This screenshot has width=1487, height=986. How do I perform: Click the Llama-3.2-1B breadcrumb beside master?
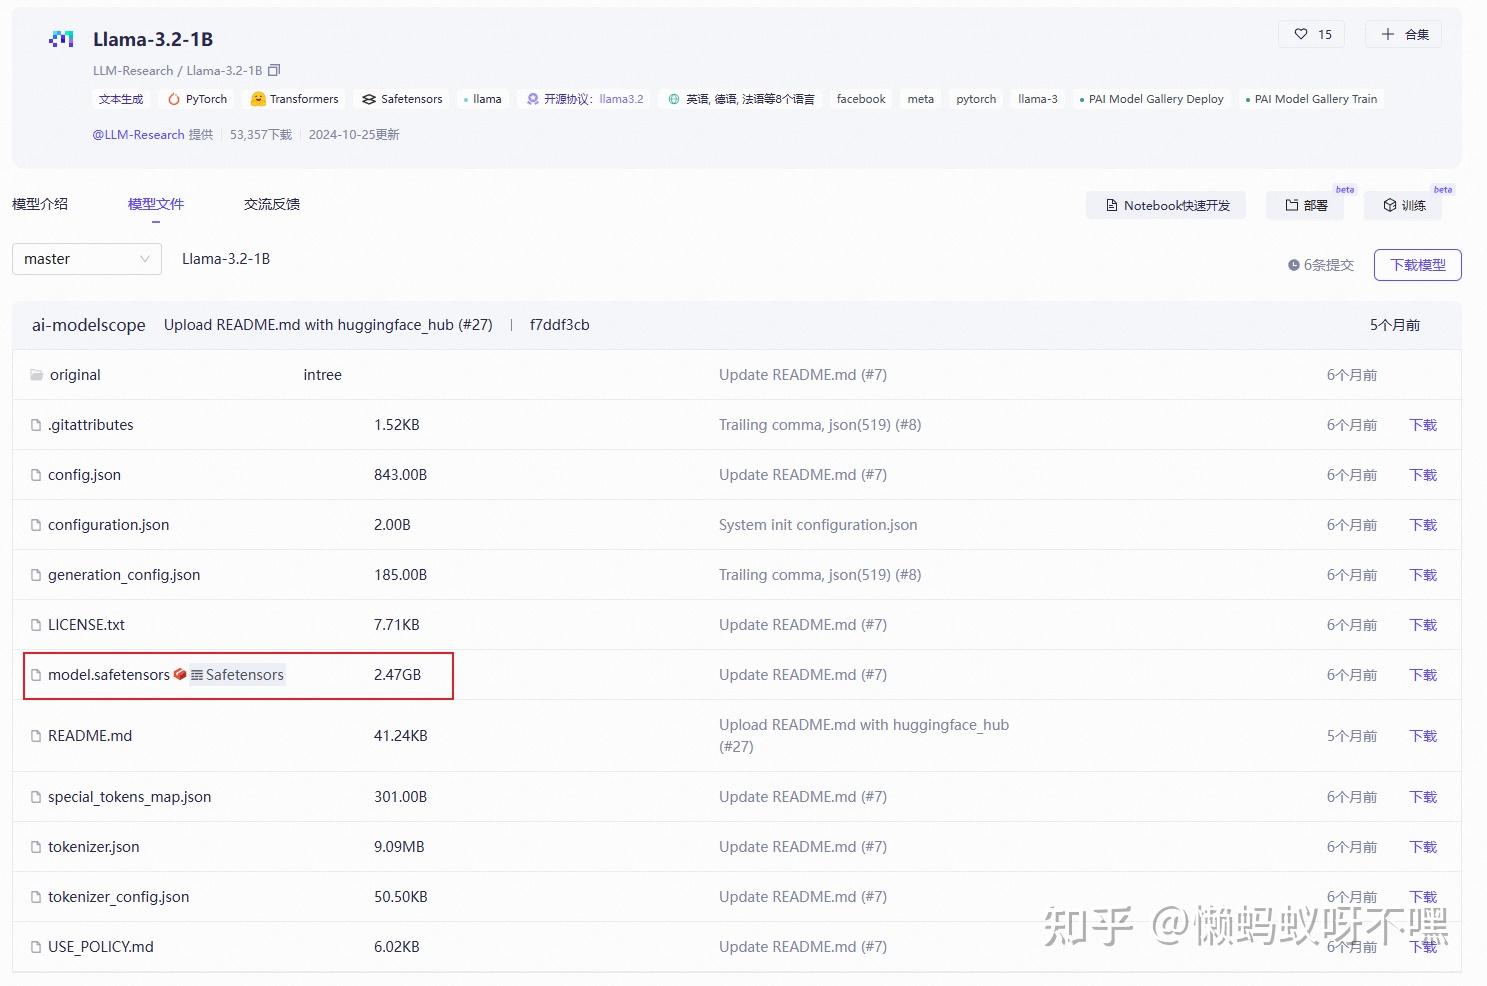[226, 259]
